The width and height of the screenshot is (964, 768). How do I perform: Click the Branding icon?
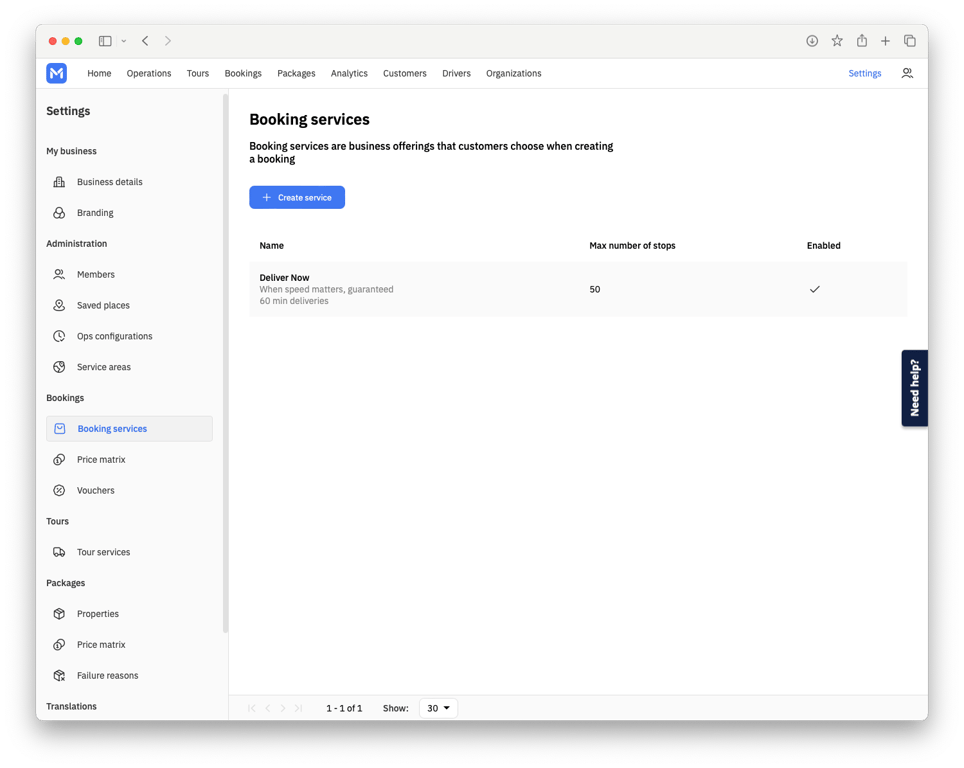click(59, 213)
